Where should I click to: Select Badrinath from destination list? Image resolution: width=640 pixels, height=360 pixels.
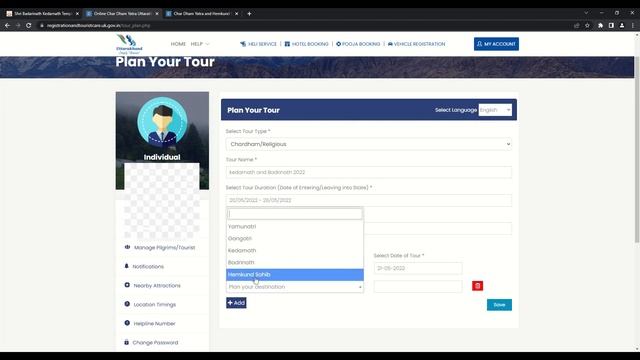tap(295, 262)
